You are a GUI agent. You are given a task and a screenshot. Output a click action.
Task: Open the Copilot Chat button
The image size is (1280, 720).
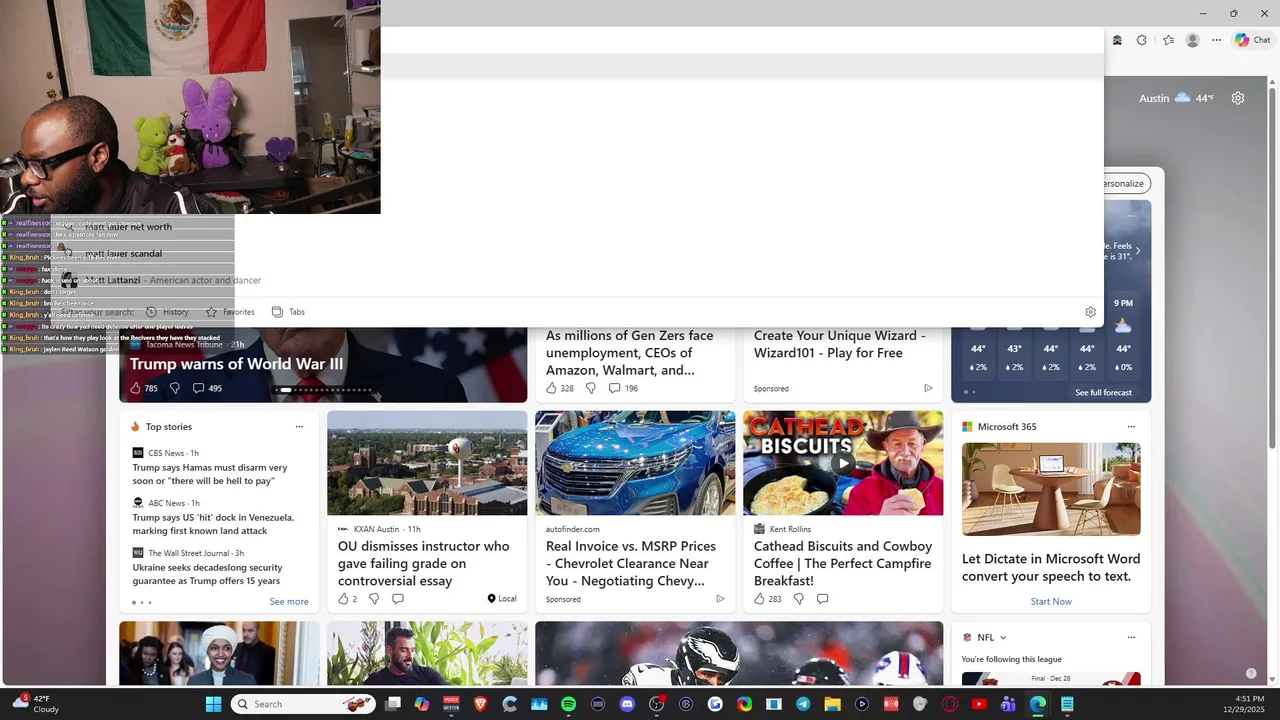coord(1253,40)
